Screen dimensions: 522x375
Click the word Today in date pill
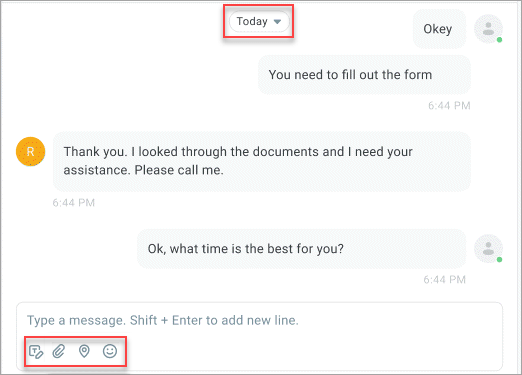coord(252,21)
